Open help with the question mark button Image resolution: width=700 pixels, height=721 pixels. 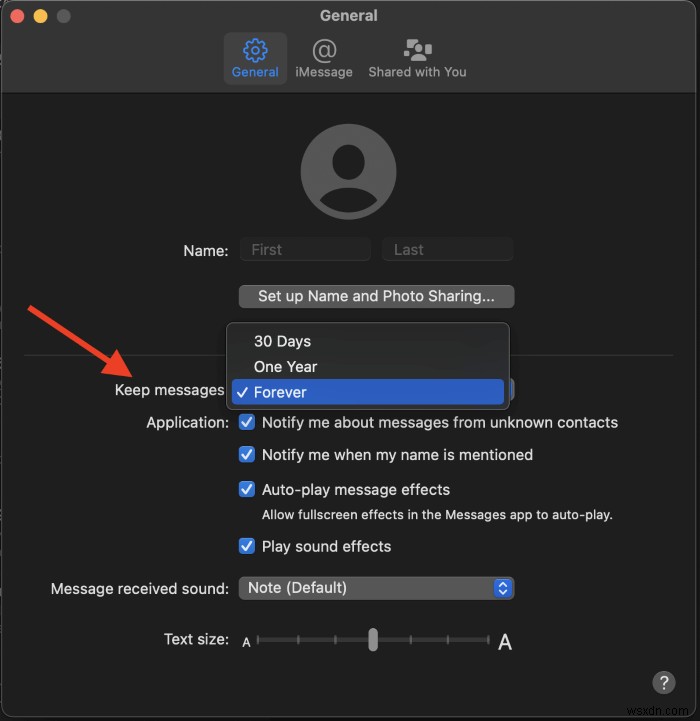tap(664, 683)
